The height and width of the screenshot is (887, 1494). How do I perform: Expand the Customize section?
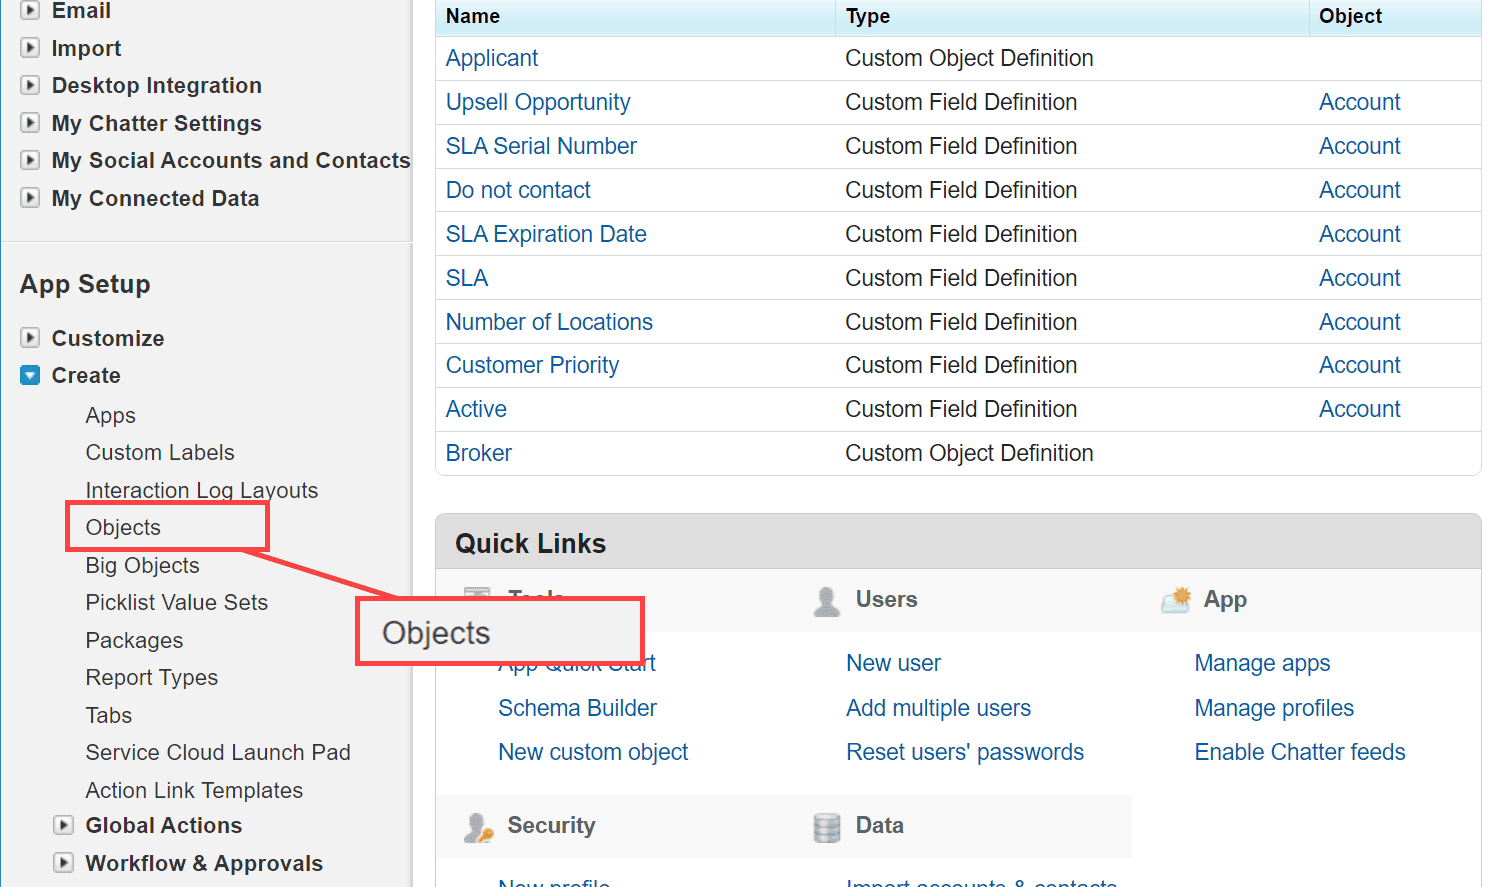click(30, 338)
